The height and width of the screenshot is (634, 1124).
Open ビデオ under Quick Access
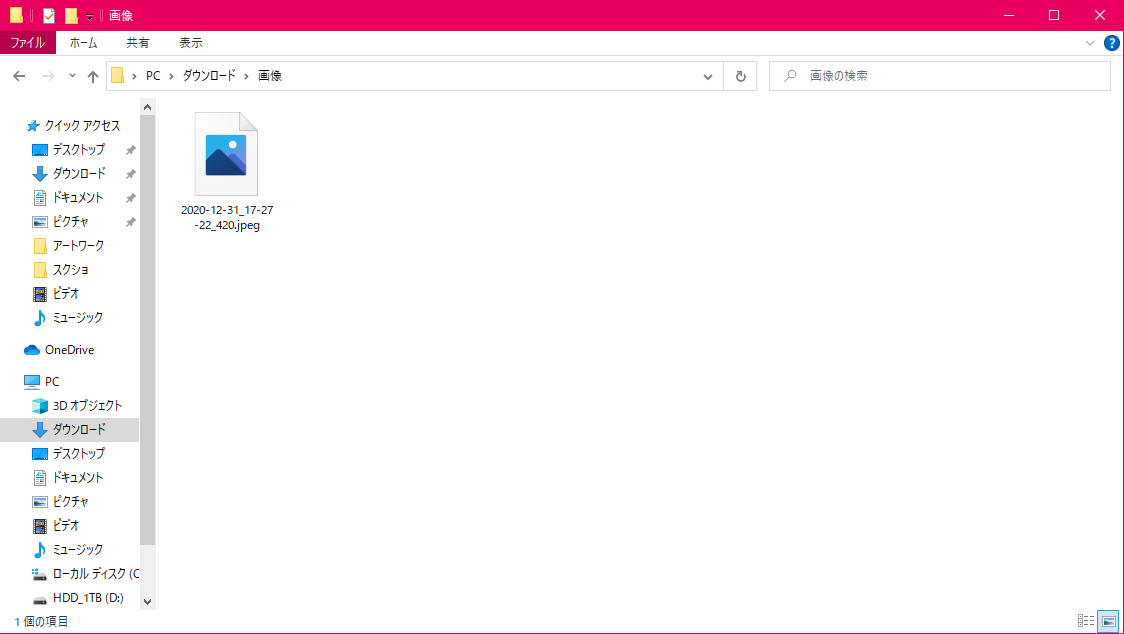65,293
